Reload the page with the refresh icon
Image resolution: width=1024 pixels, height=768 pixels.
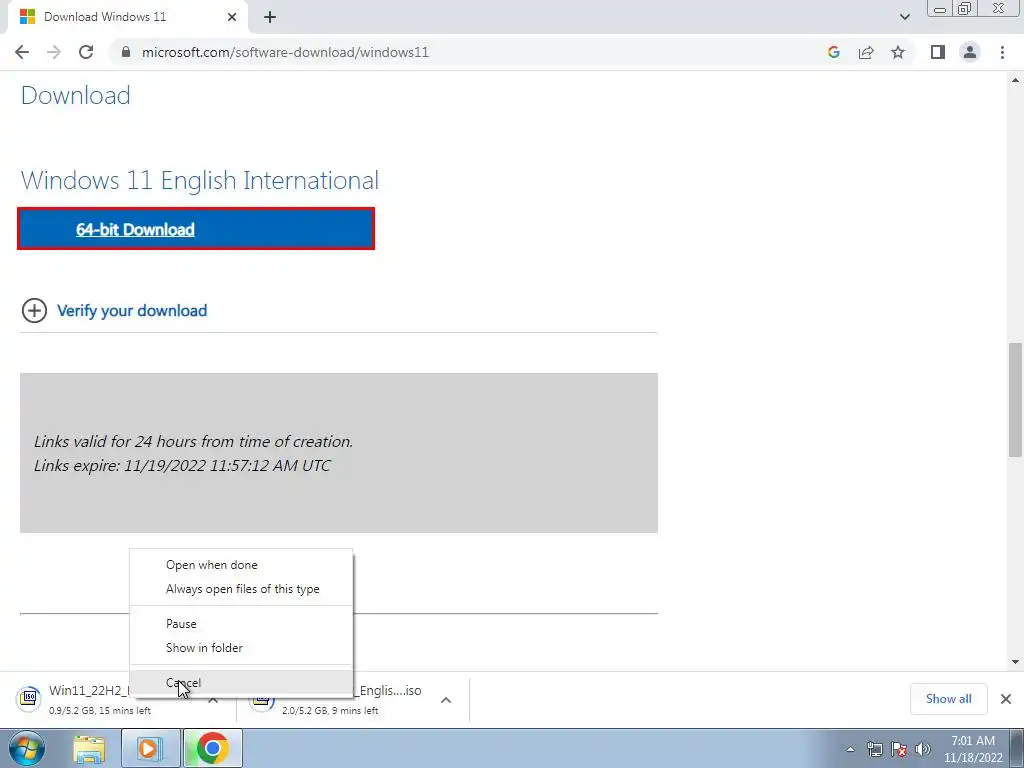click(86, 52)
